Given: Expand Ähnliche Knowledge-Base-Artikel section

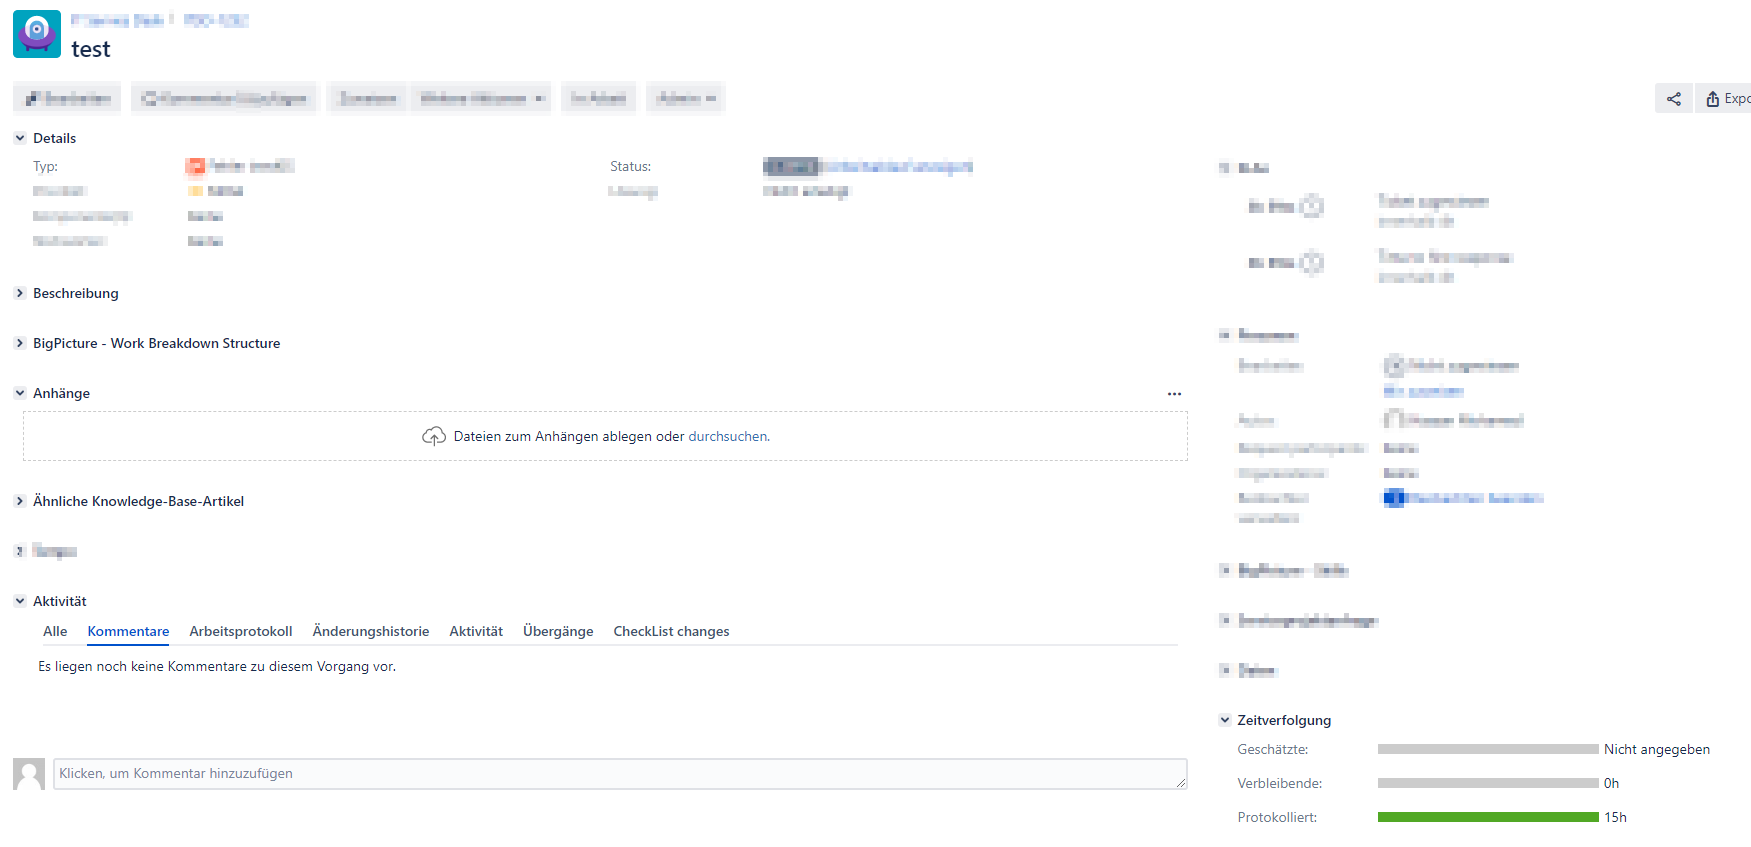Looking at the screenshot, I should point(20,501).
